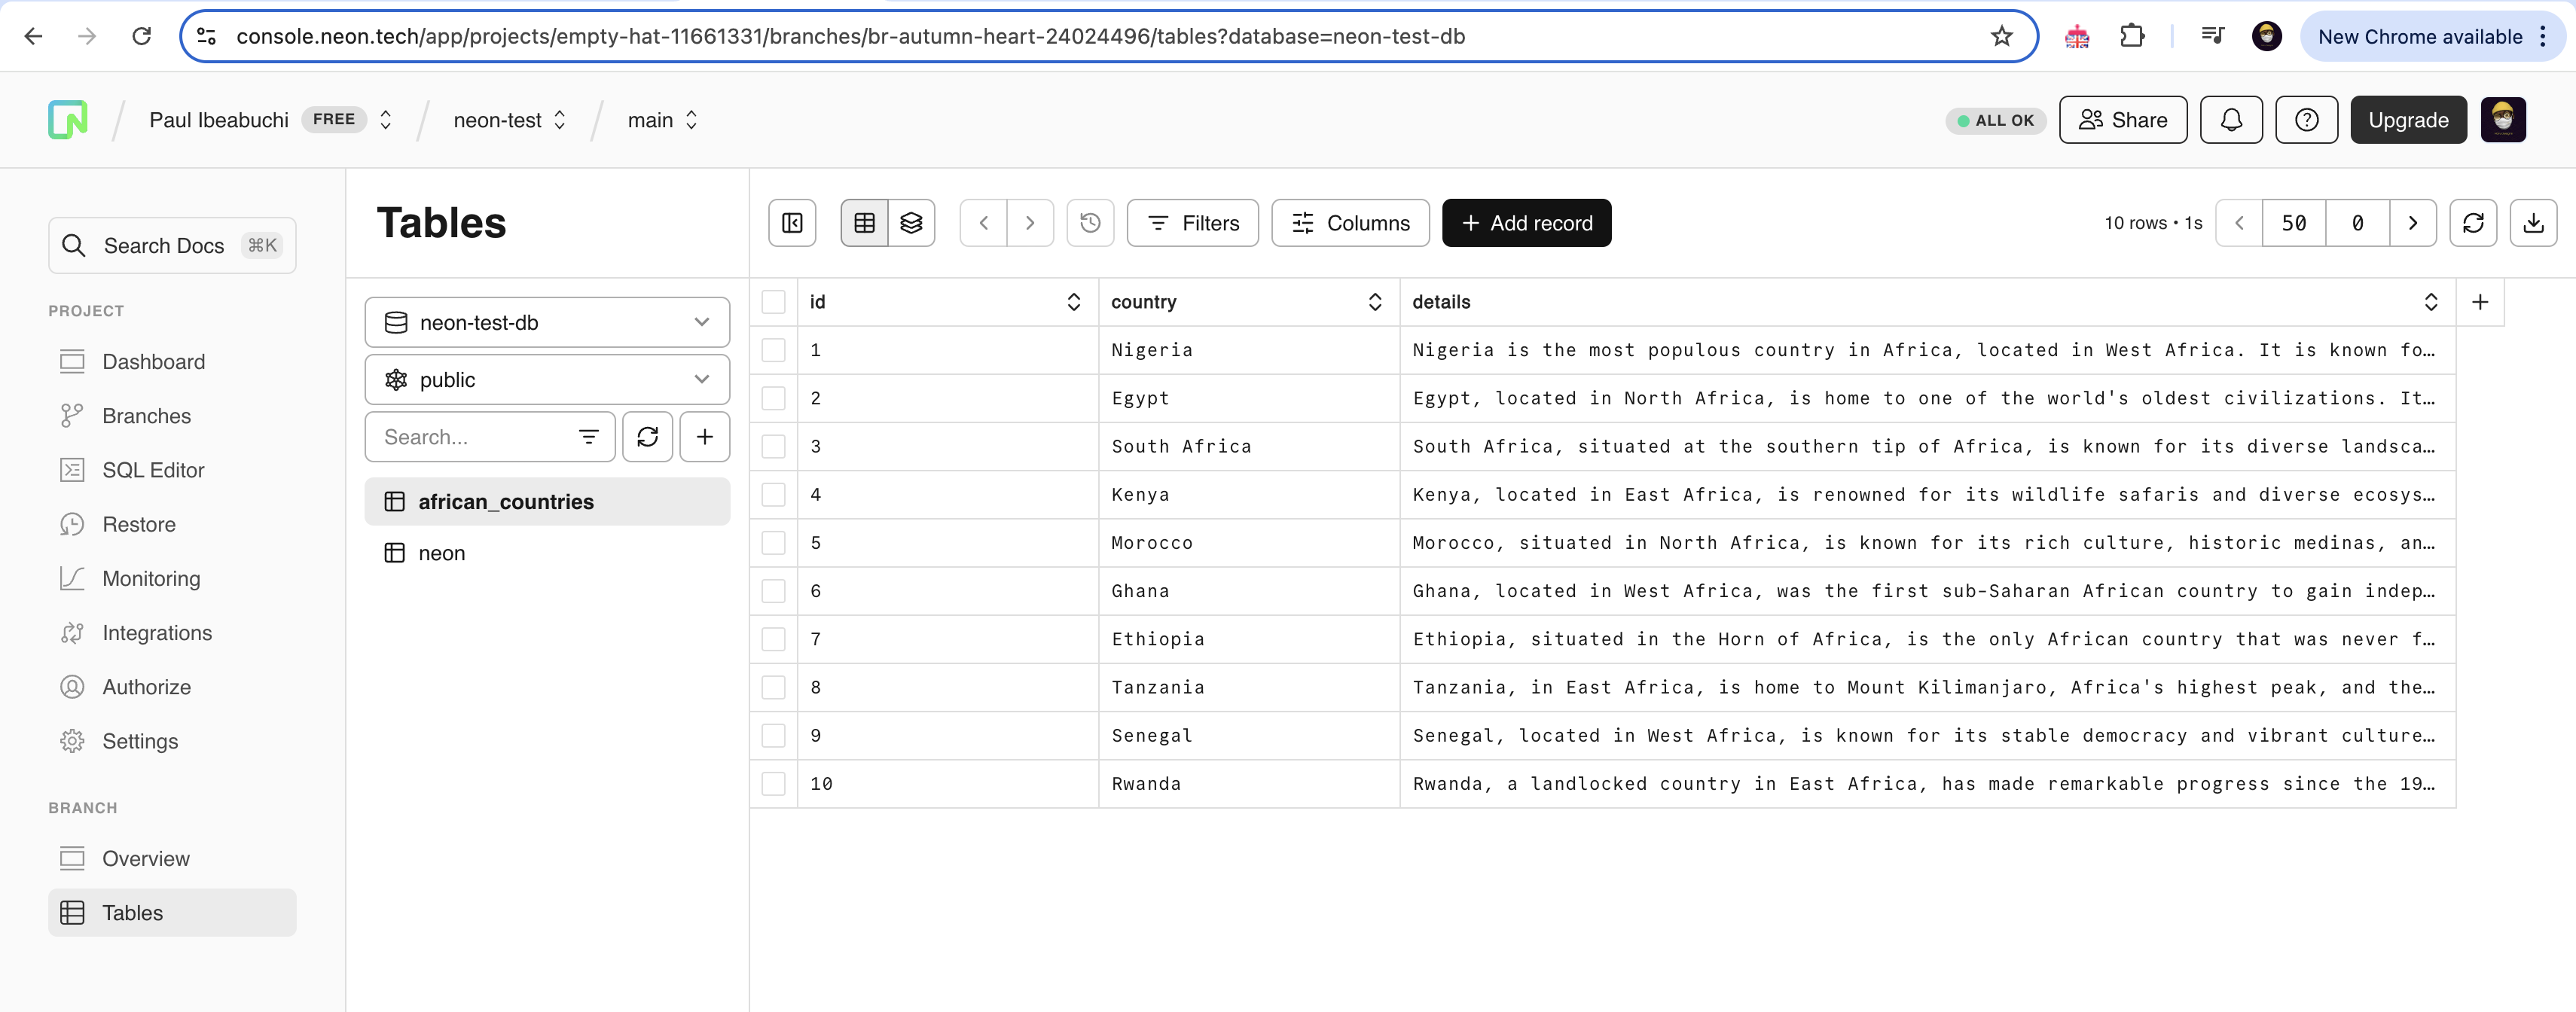The image size is (2576, 1012).
Task: Expand the Paul Ibeabuchi organization switcher
Action: (385, 120)
